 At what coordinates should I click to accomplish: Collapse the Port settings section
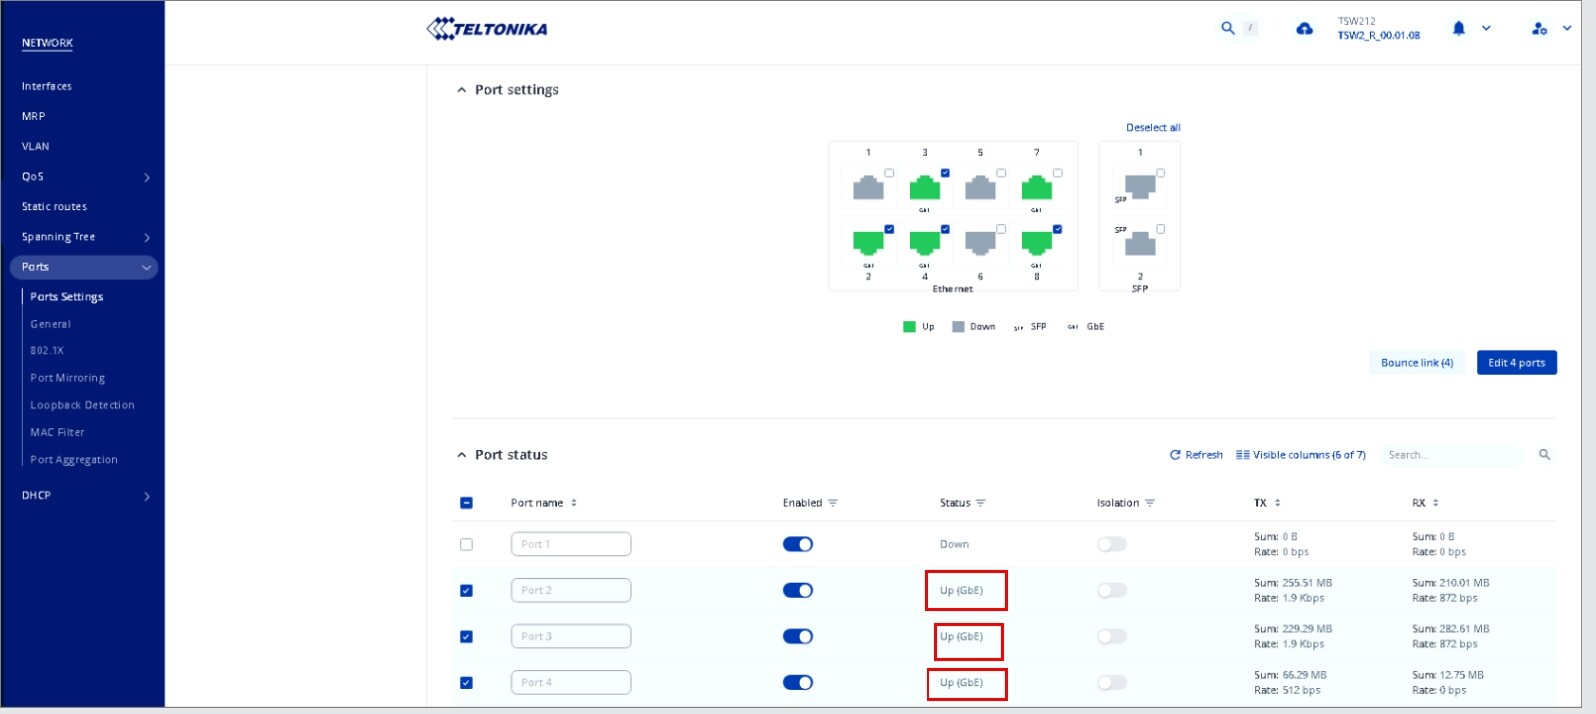(461, 90)
